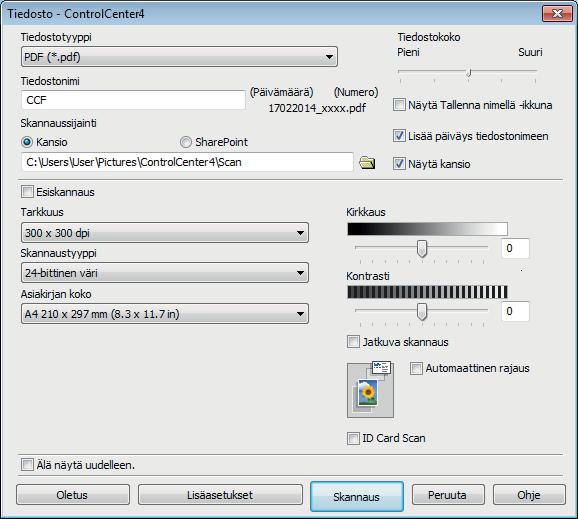Expand the Asiakirjan koko A4 dropdown
Viewport: 578px width, 519px height.
click(165, 314)
